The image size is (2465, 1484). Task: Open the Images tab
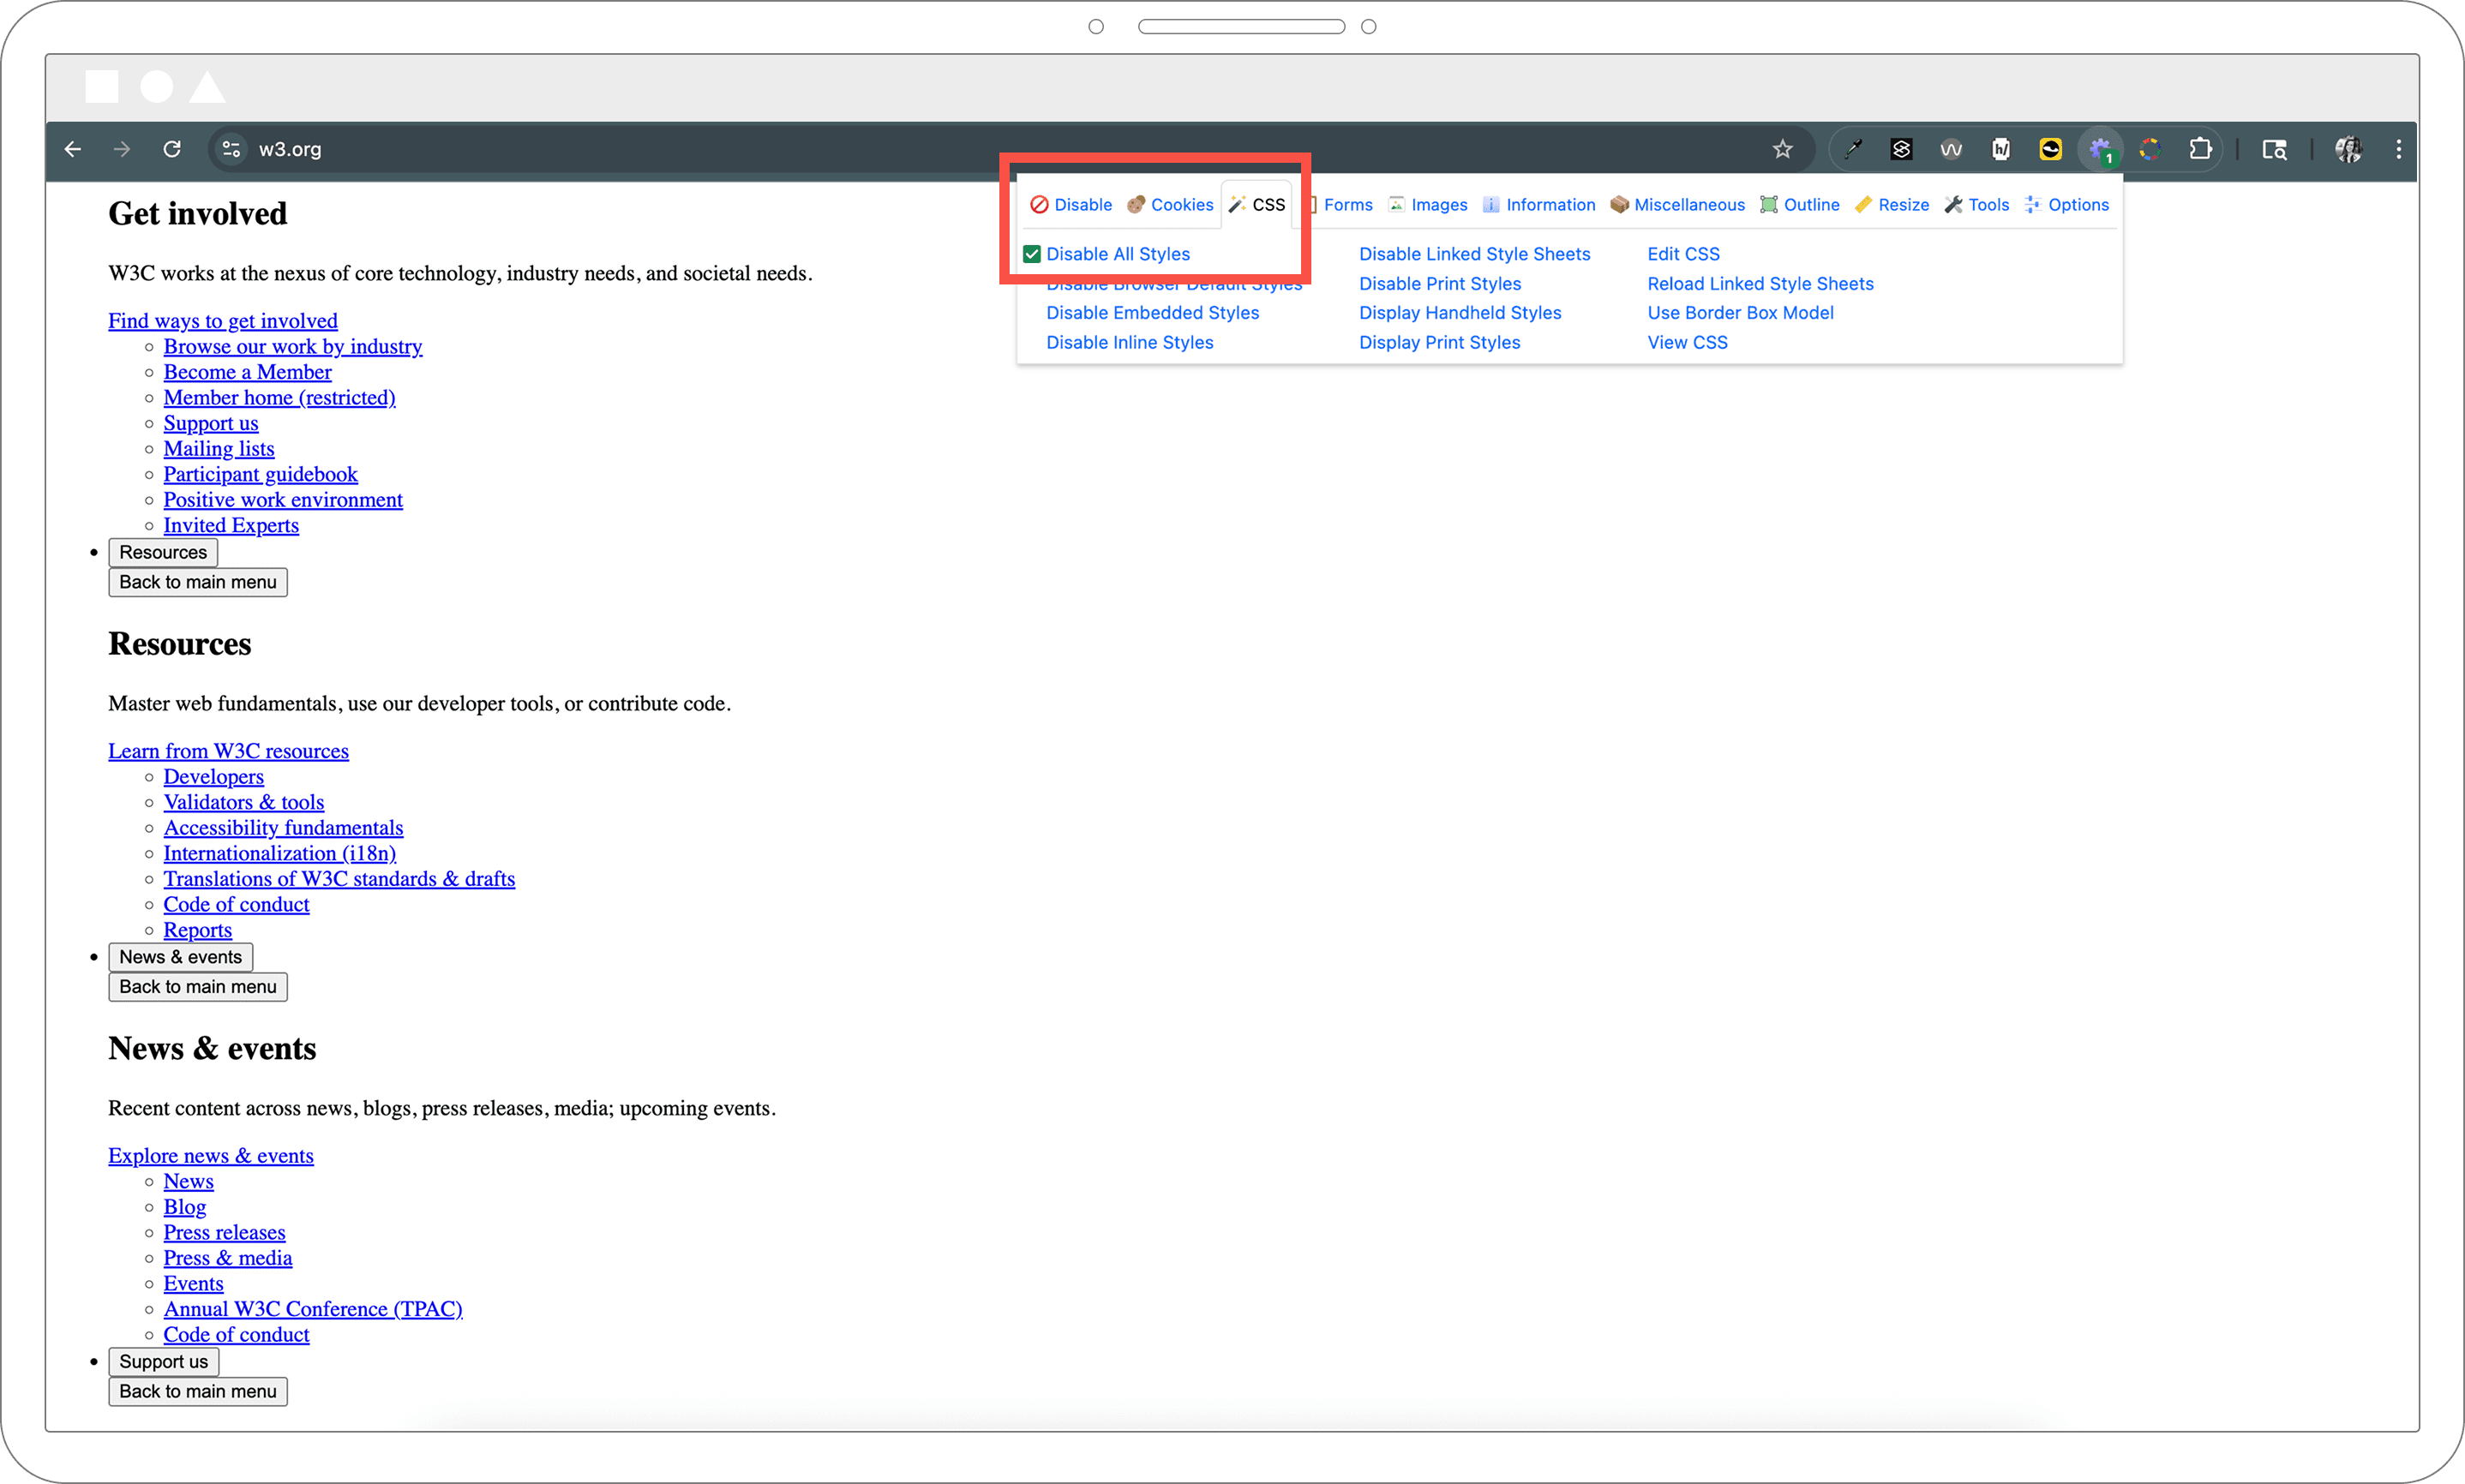coord(1428,205)
